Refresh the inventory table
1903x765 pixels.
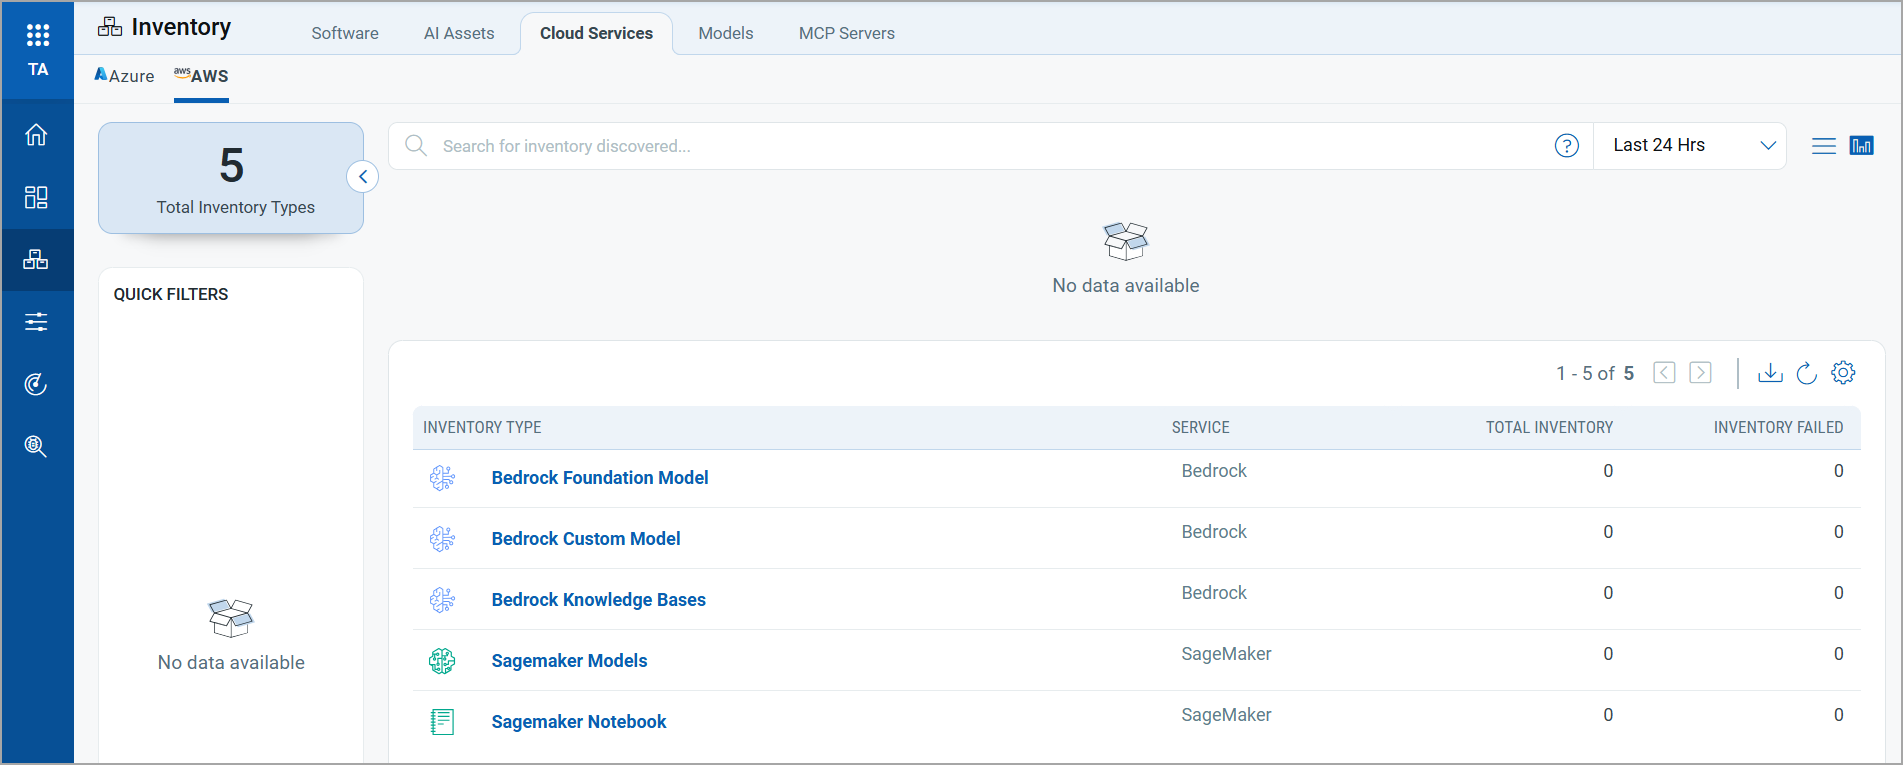(x=1806, y=373)
